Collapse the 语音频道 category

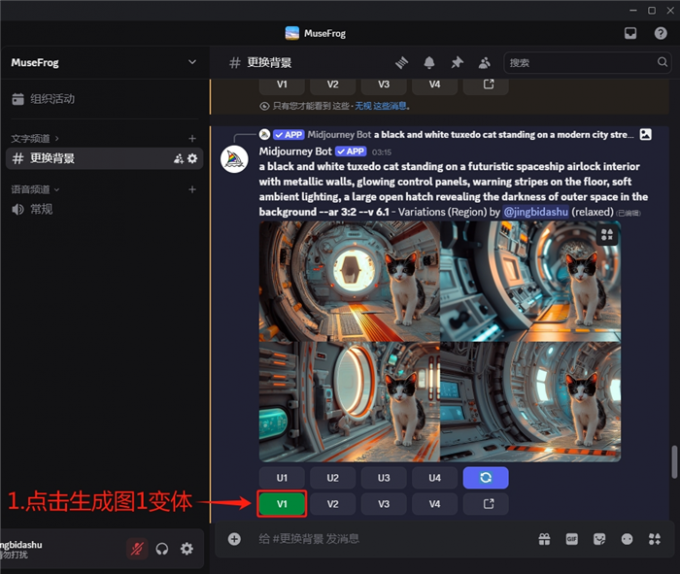pyautogui.click(x=35, y=189)
